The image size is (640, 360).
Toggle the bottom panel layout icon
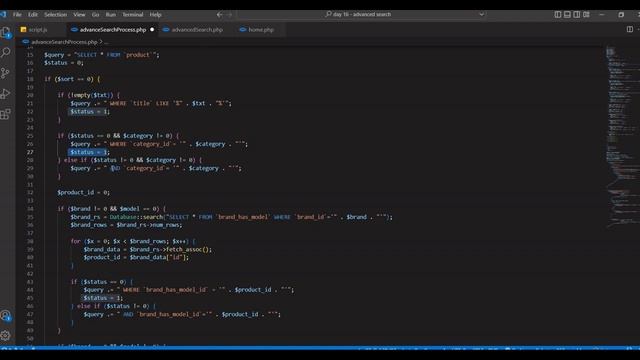coord(567,15)
